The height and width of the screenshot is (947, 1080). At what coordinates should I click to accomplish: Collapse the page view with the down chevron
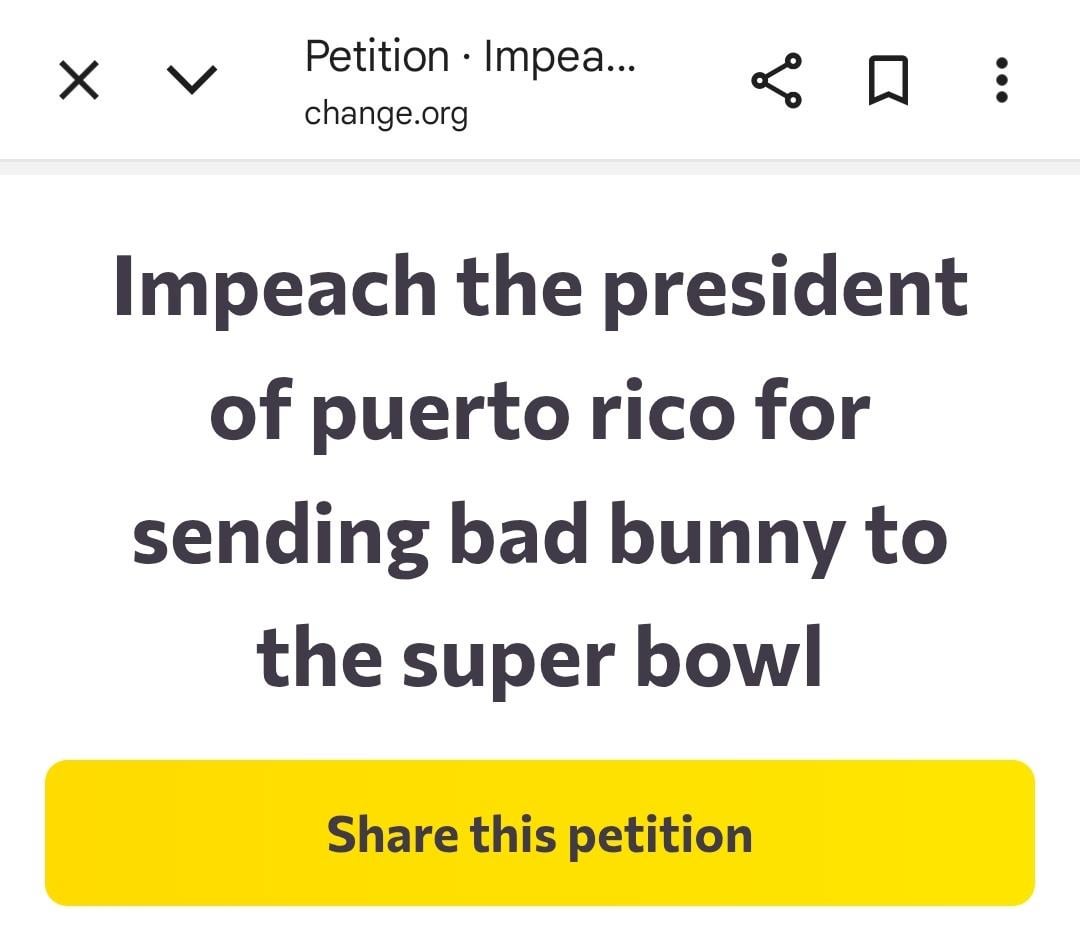tap(193, 78)
